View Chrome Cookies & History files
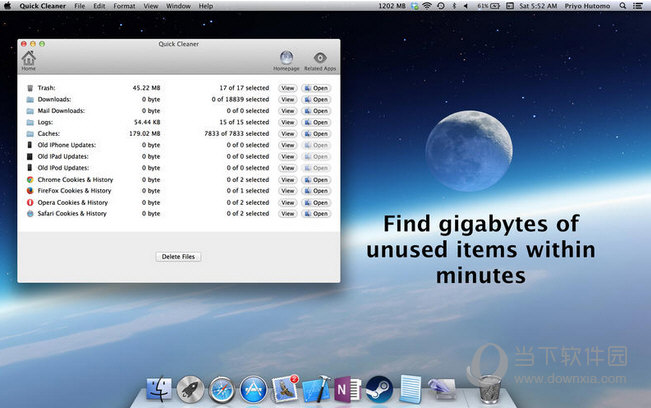The height and width of the screenshot is (408, 651). coord(288,180)
